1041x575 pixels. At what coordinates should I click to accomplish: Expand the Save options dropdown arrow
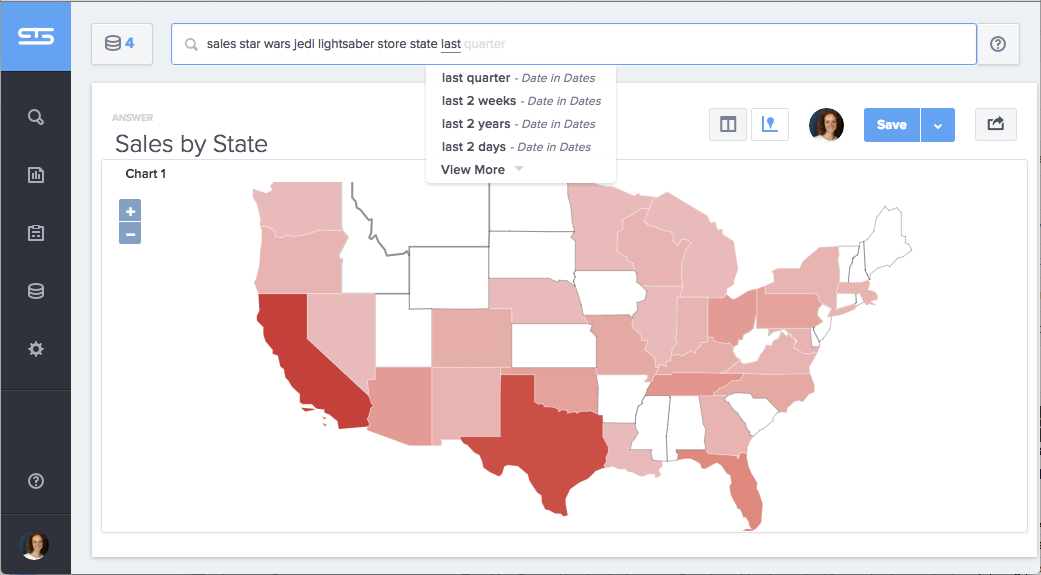coord(938,125)
